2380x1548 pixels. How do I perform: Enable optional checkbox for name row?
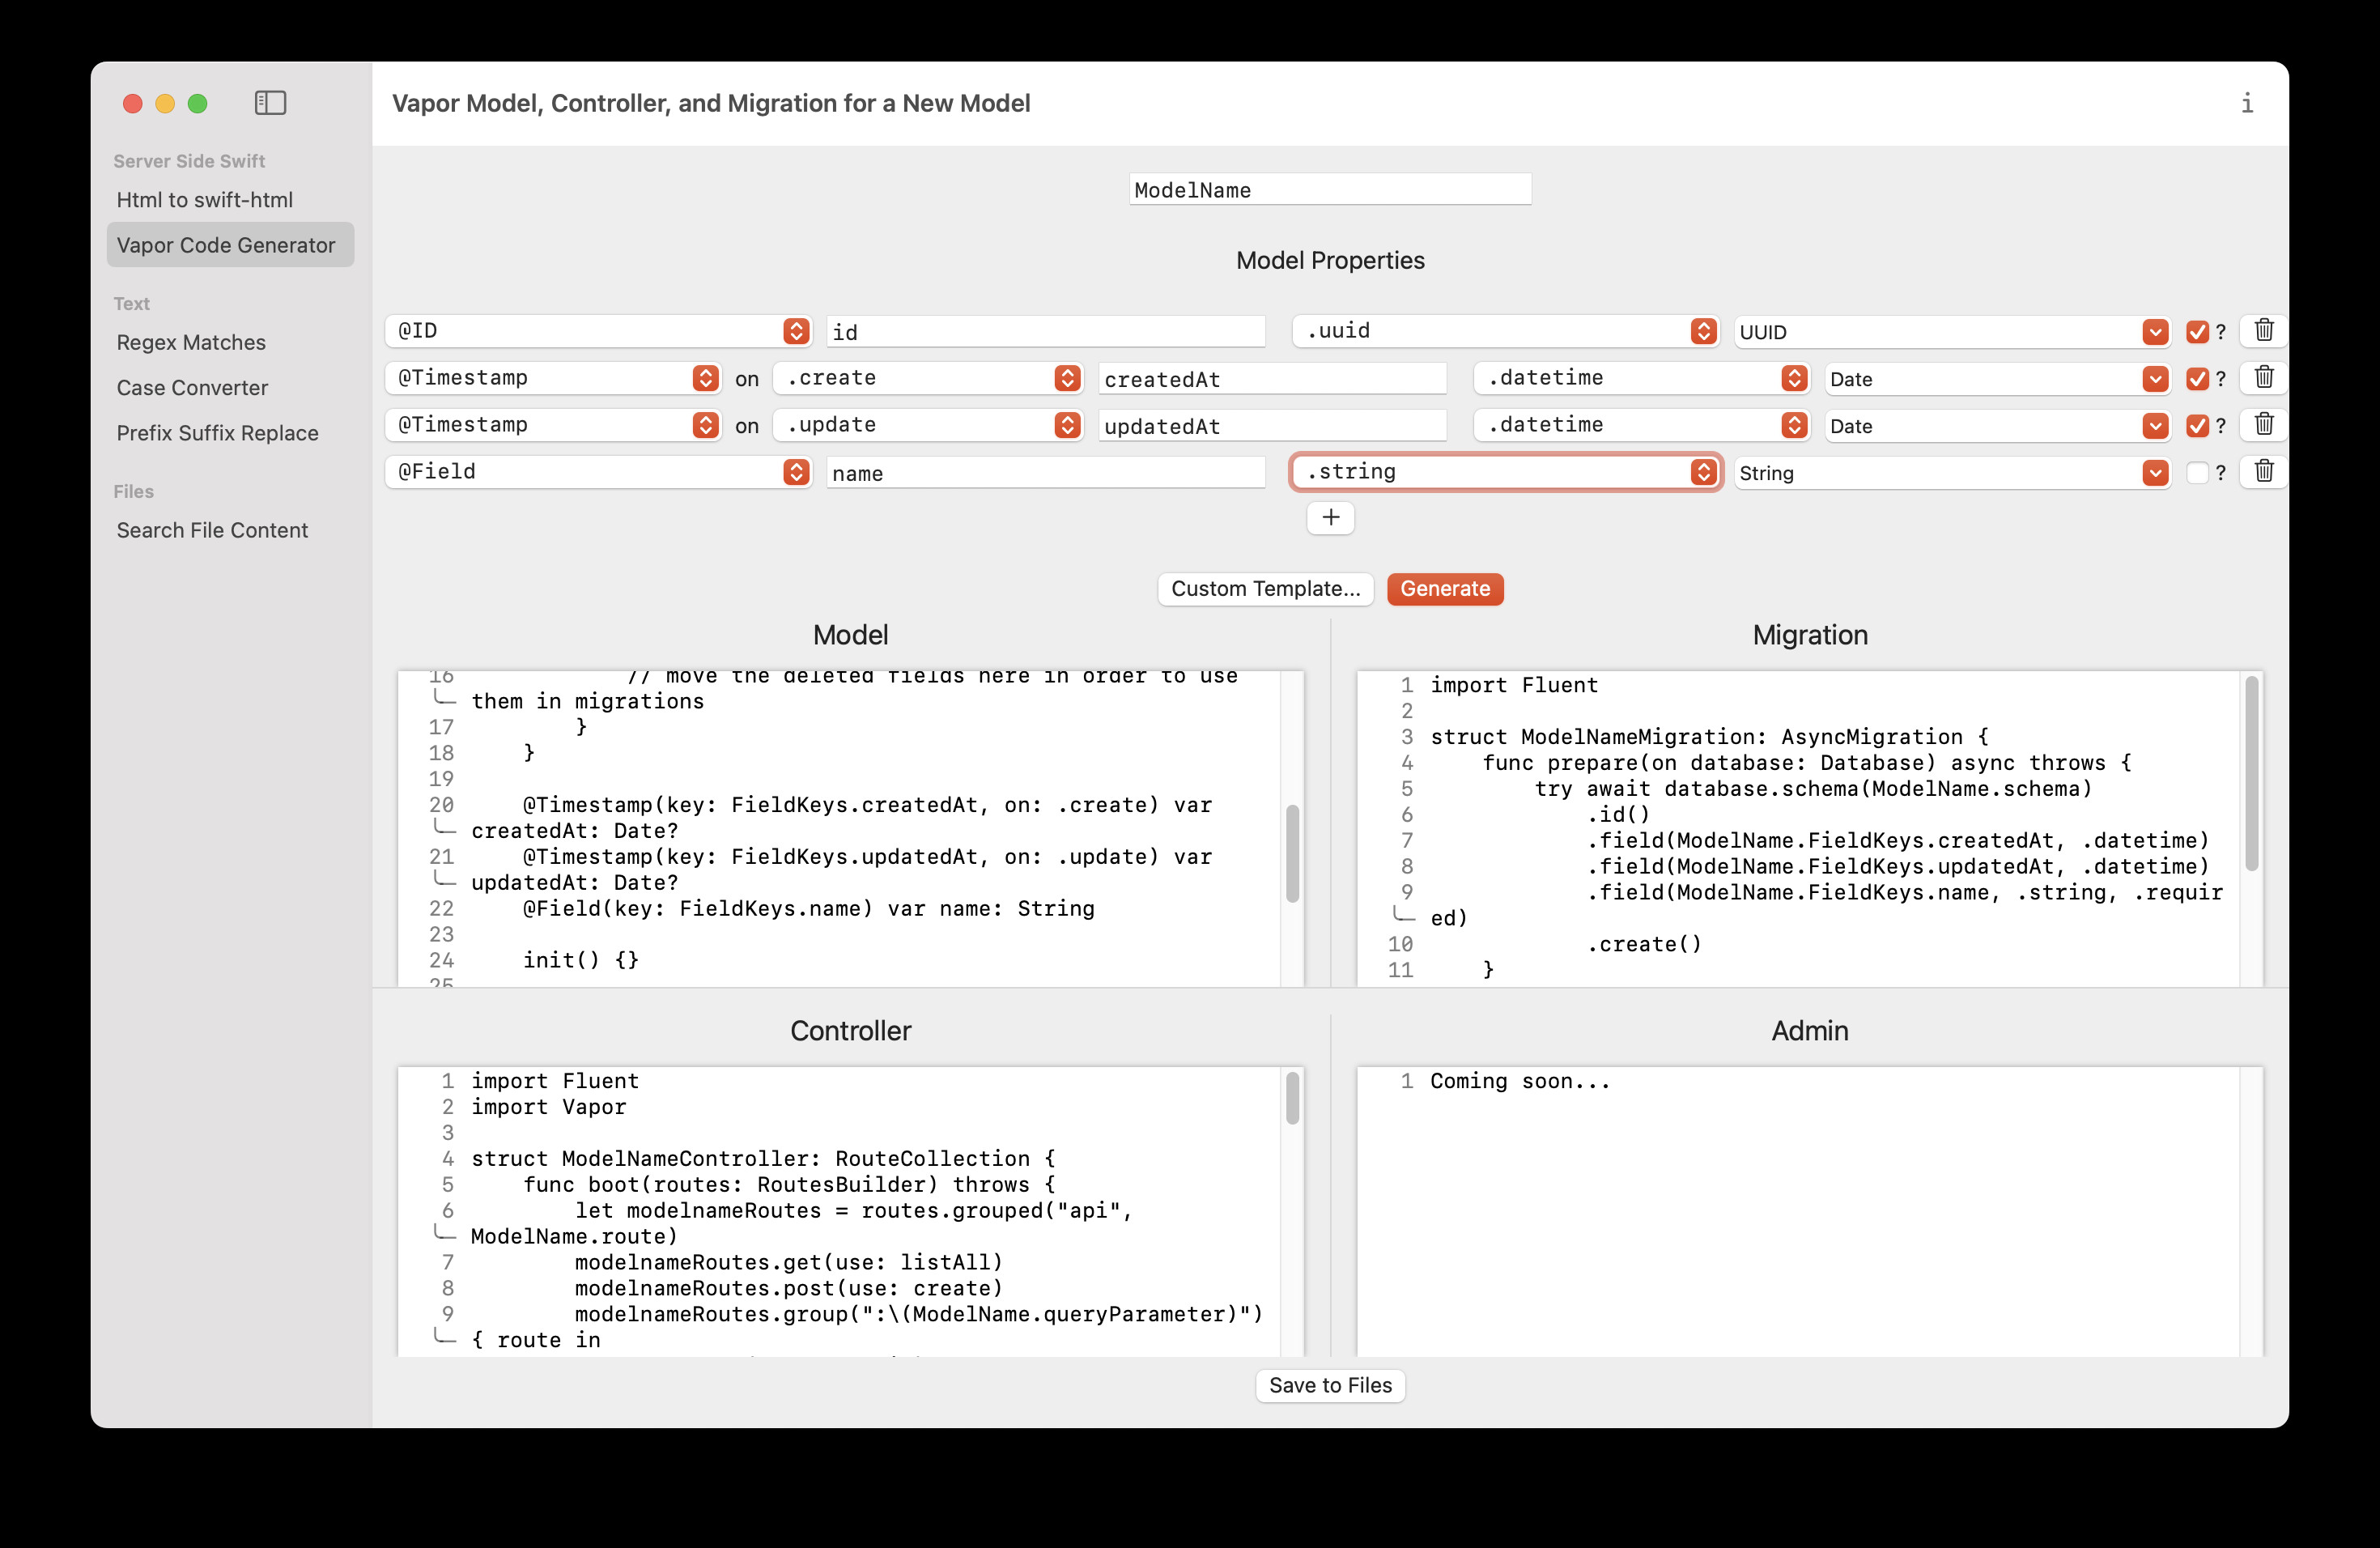pyautogui.click(x=2196, y=472)
